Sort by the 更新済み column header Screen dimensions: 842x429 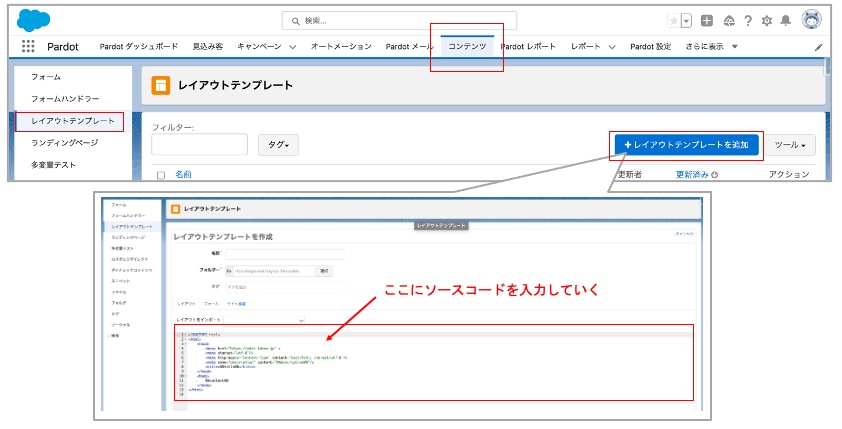click(x=692, y=174)
